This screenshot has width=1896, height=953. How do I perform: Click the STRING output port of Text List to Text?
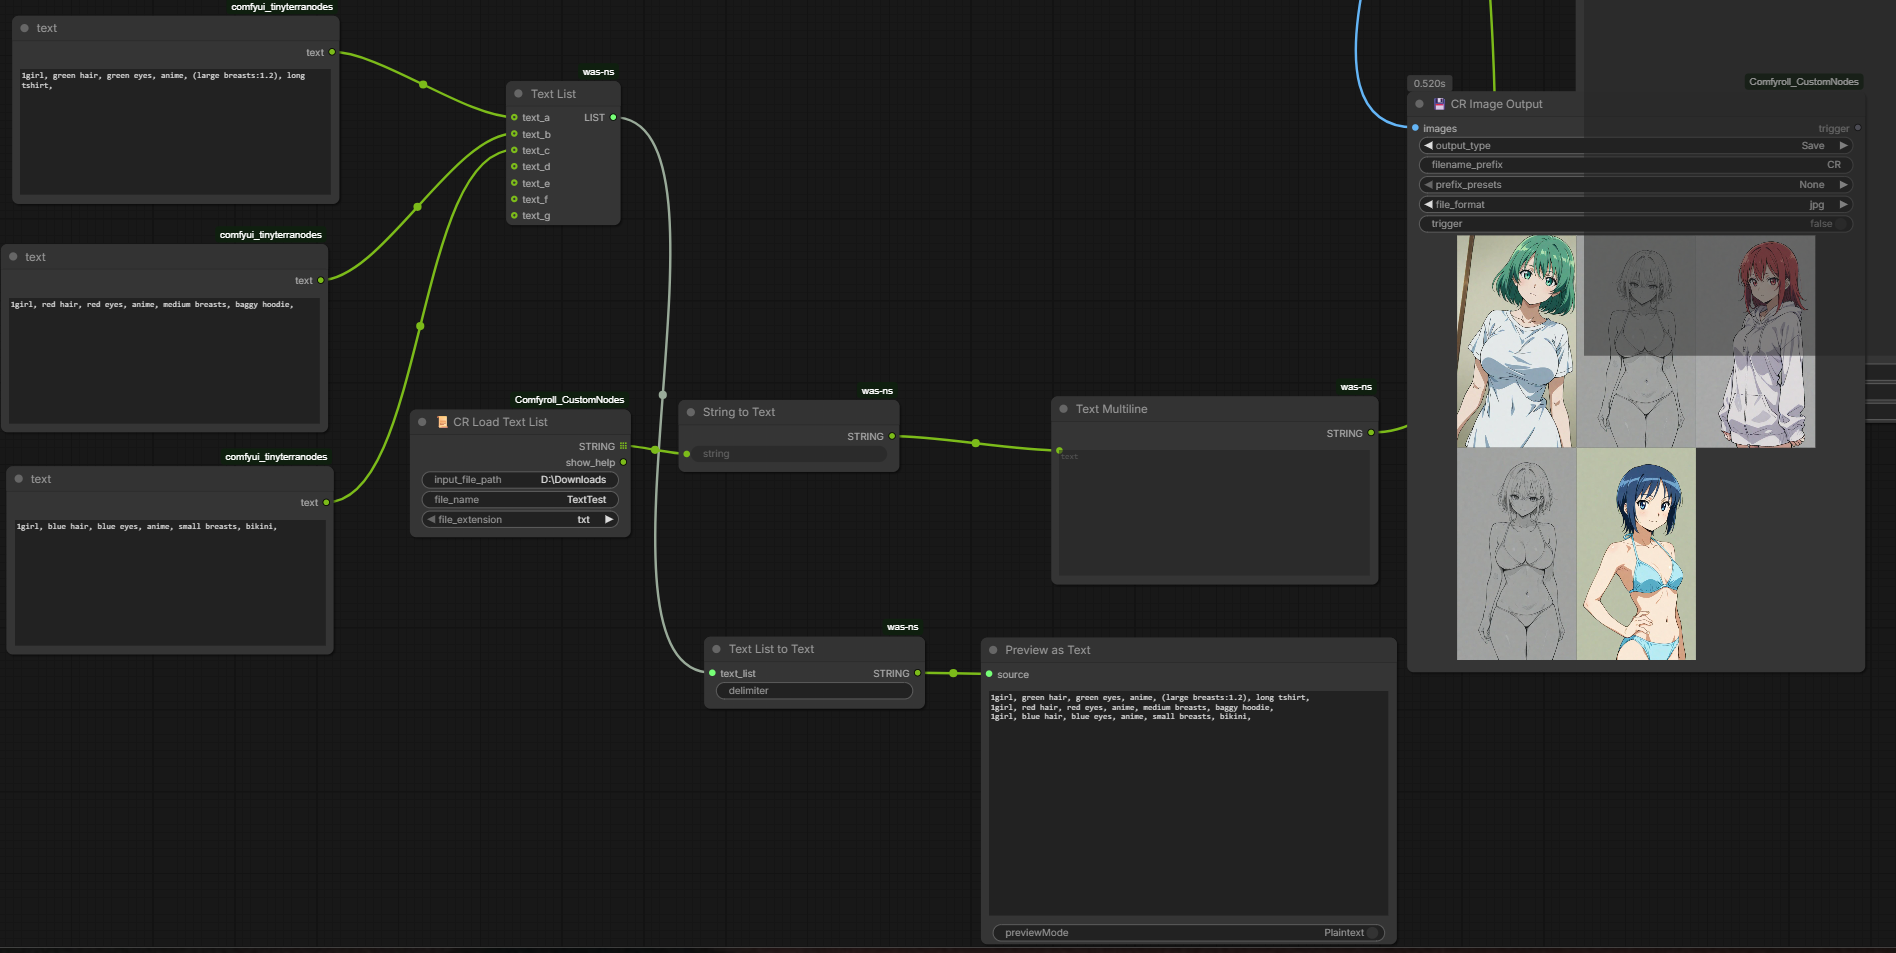[918, 673]
